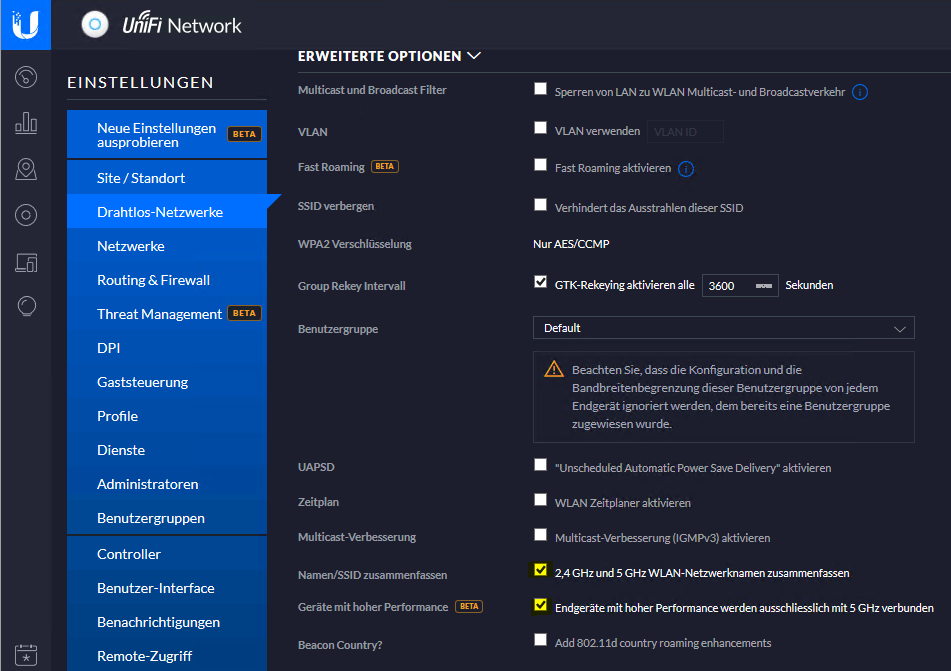Open the Insights lightbulb icon
Viewport: 951px width, 671px height.
pos(26,306)
